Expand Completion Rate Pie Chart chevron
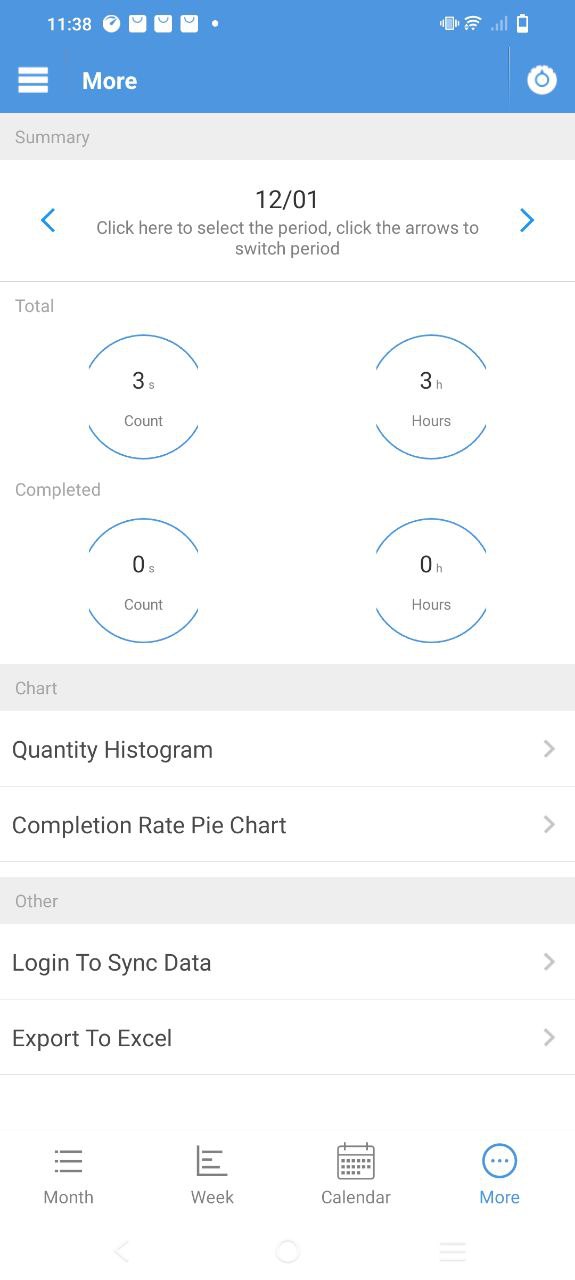Viewport: 575px width, 1280px height. [x=549, y=825]
